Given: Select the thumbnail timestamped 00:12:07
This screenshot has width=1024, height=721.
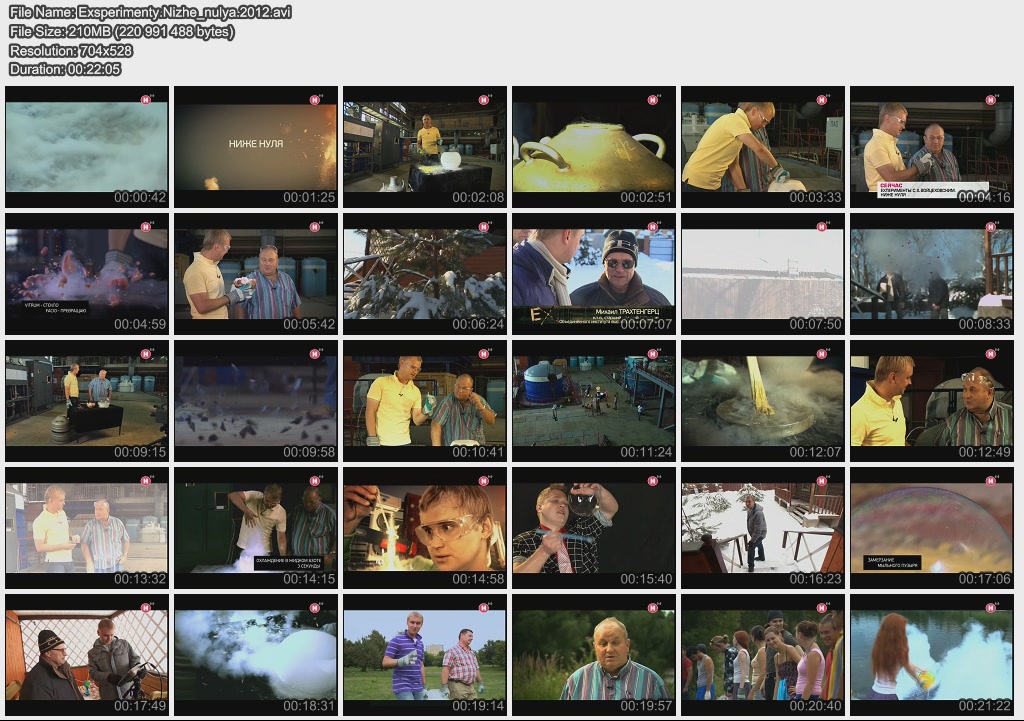Looking at the screenshot, I should [762, 400].
